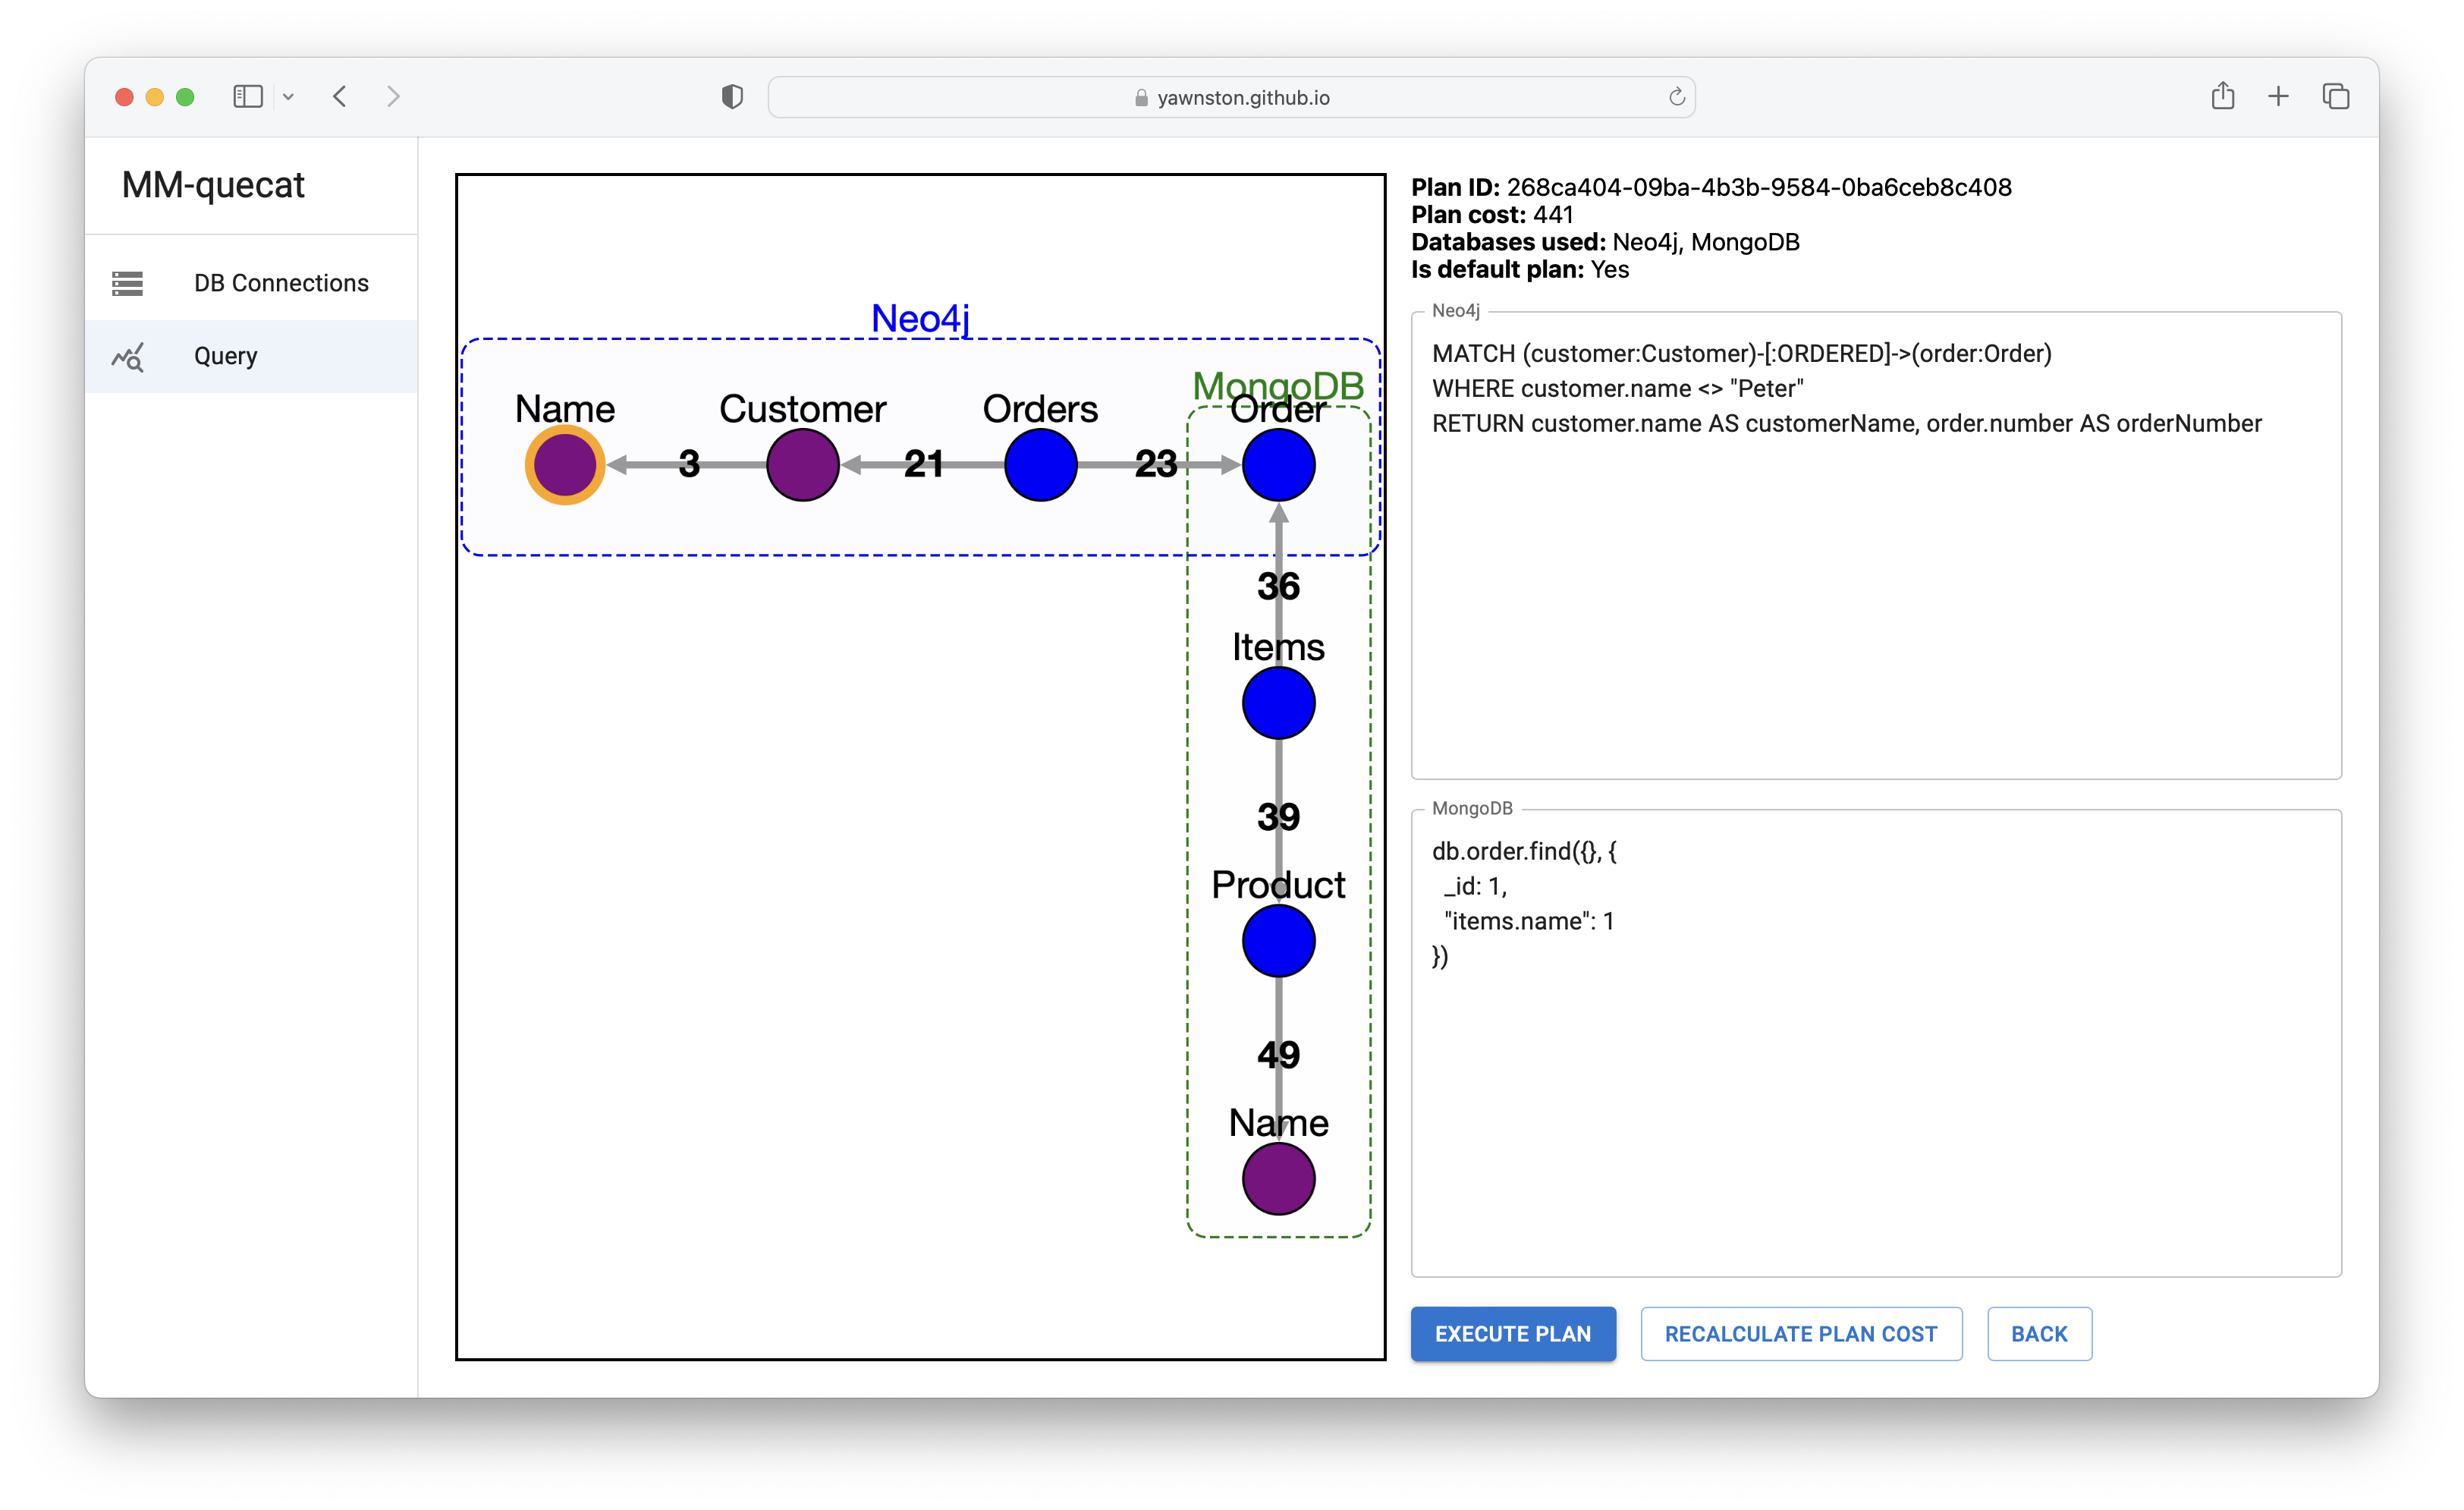Viewport: 2464px width, 1510px height.
Task: Click RECALCULATE PLAN COST button
Action: pos(1799,1332)
